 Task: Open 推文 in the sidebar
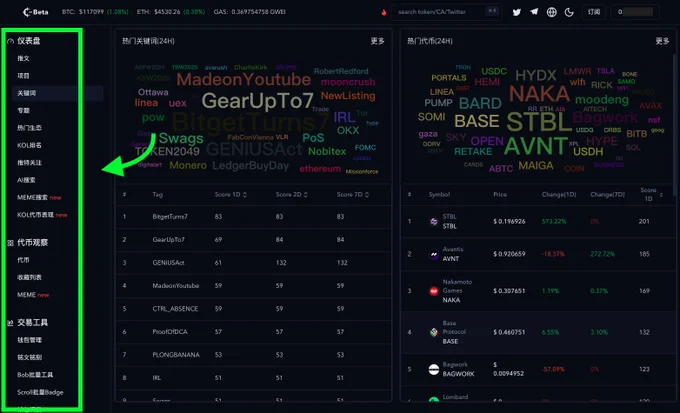23,58
